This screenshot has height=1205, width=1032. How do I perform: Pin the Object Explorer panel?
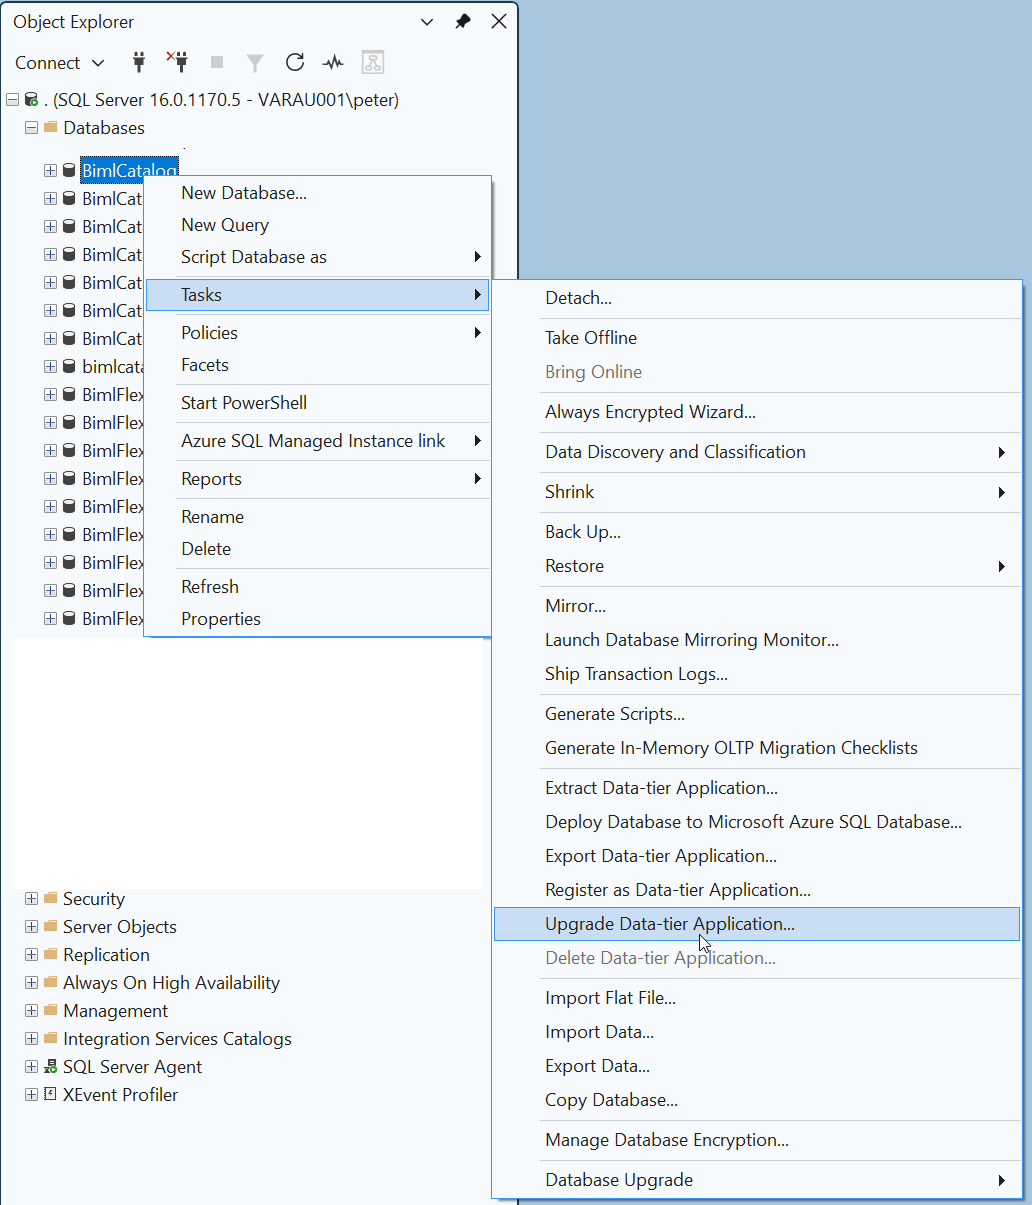click(x=463, y=21)
